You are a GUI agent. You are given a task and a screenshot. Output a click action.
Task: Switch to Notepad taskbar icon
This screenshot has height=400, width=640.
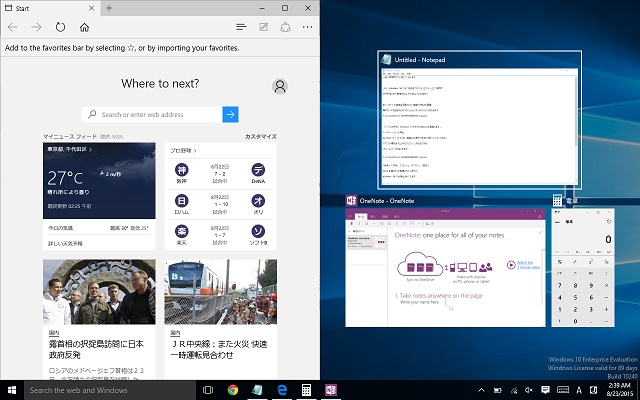(x=257, y=390)
